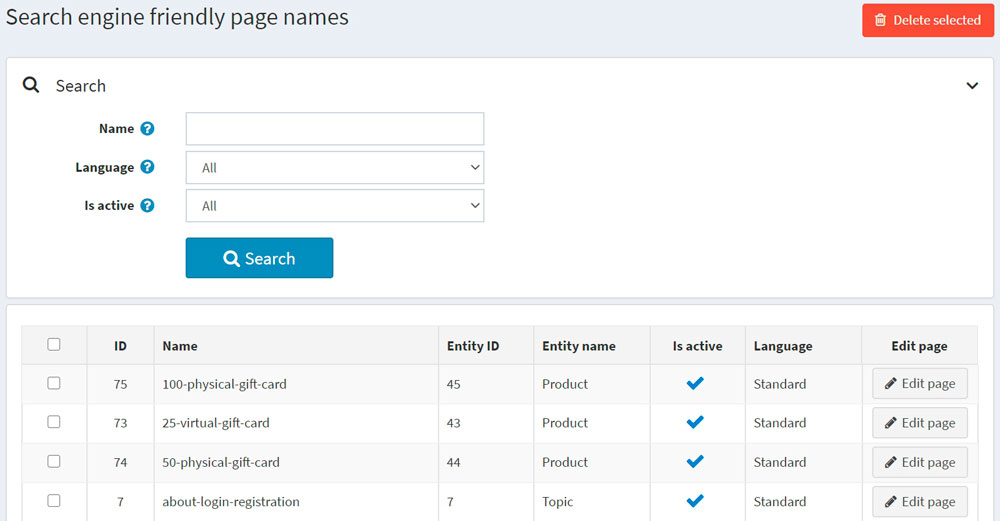The image size is (1000, 521).
Task: Click the active checkmark for about-login-registration
Action: [x=696, y=501]
